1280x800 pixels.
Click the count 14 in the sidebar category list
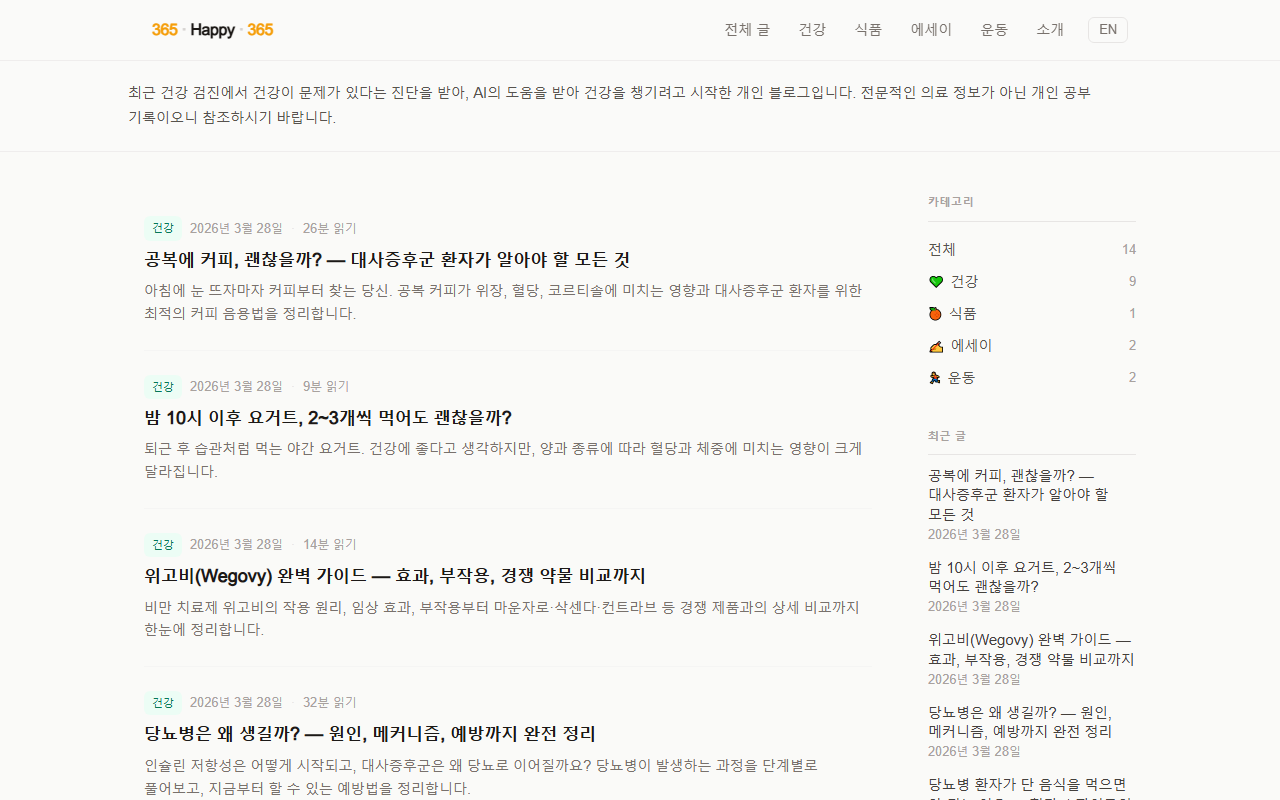click(x=1129, y=250)
